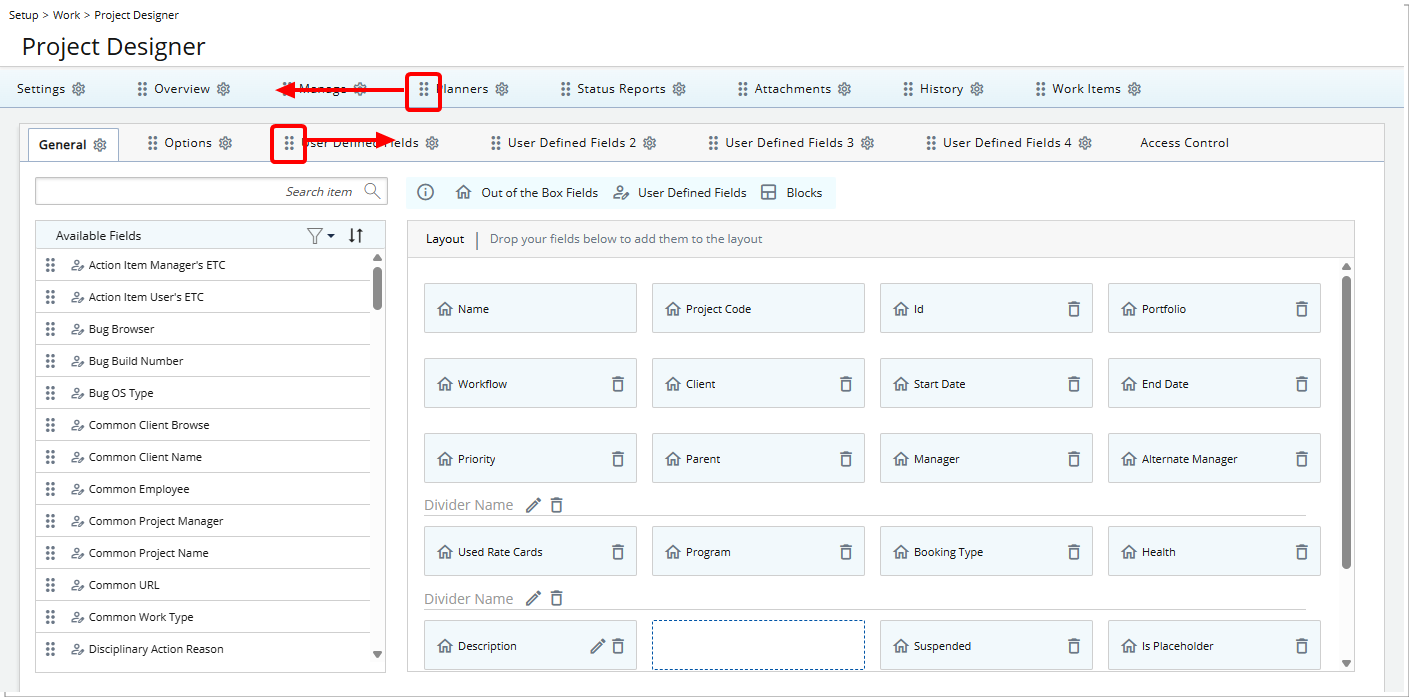Image resolution: width=1409 pixels, height=697 pixels.
Task: Click the layout scrollbar down arrow
Action: (1346, 662)
